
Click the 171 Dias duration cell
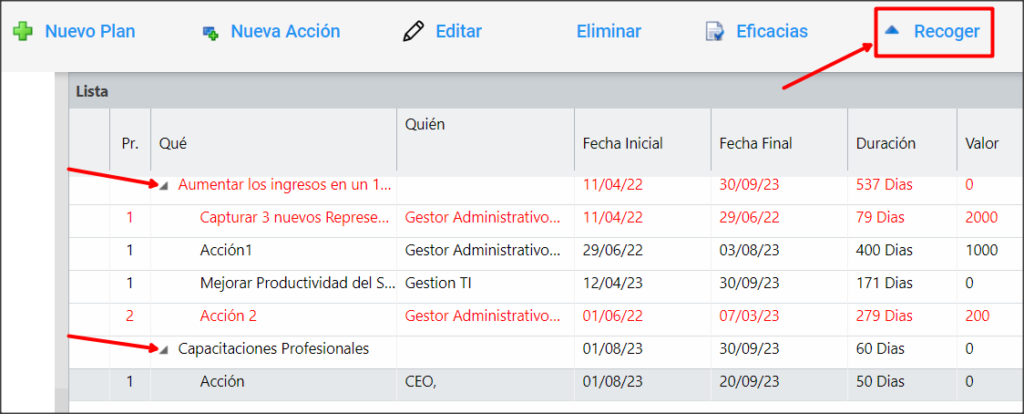(x=884, y=283)
